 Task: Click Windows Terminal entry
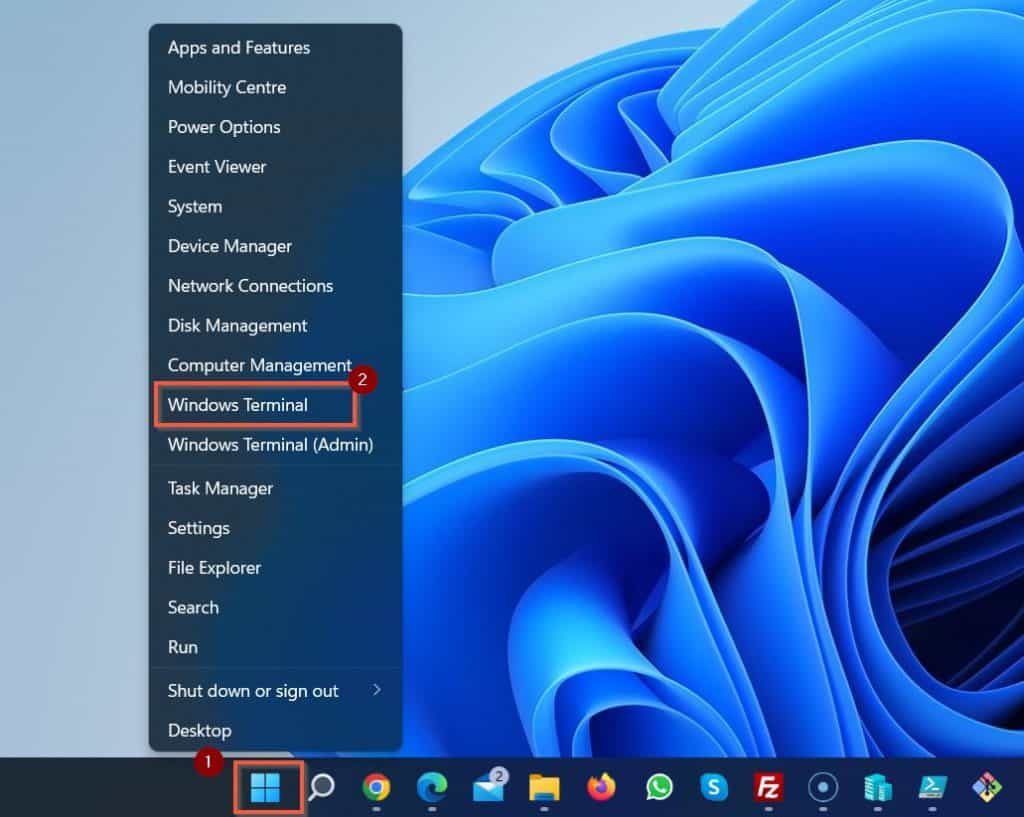(276, 405)
